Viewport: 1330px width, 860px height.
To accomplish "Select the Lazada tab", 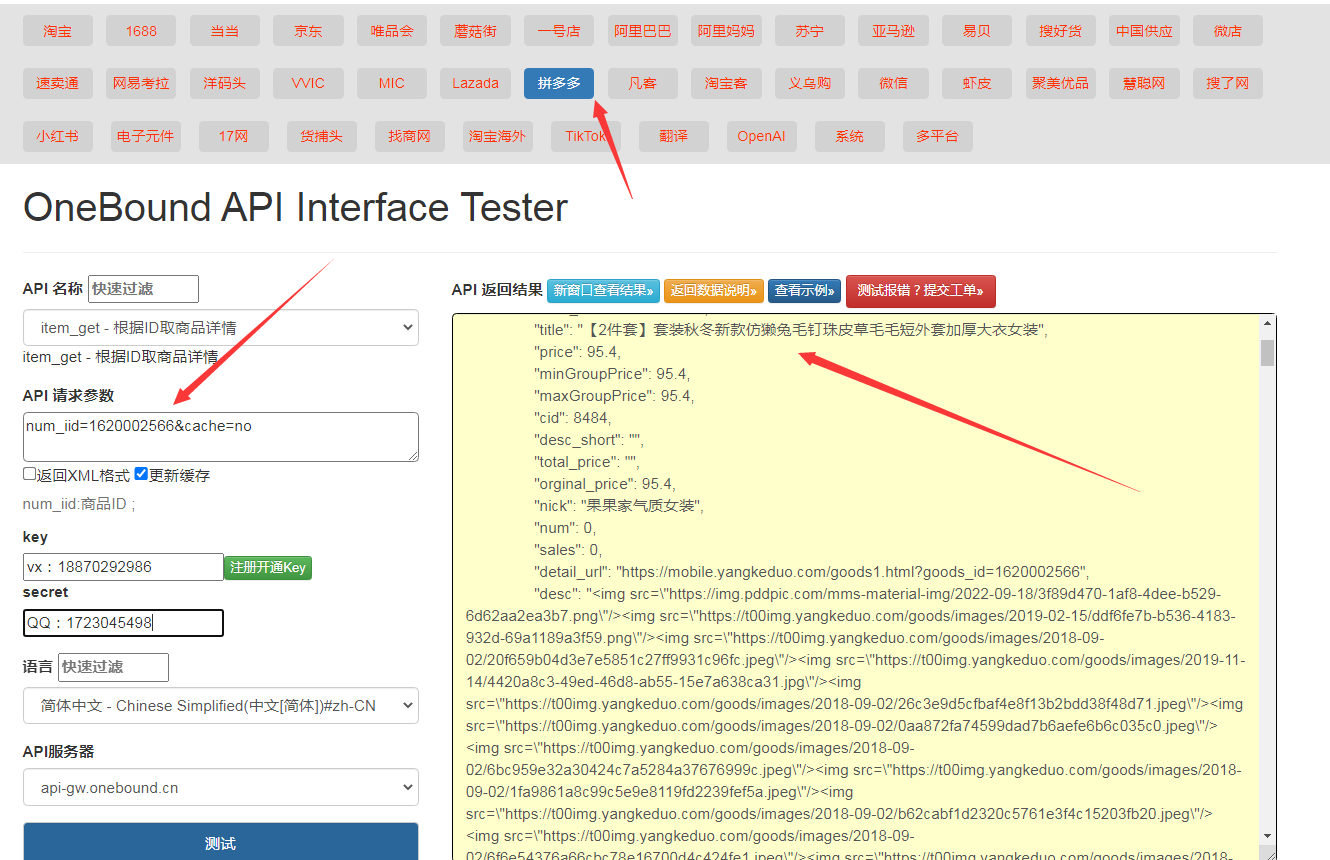I will pyautogui.click(x=475, y=83).
